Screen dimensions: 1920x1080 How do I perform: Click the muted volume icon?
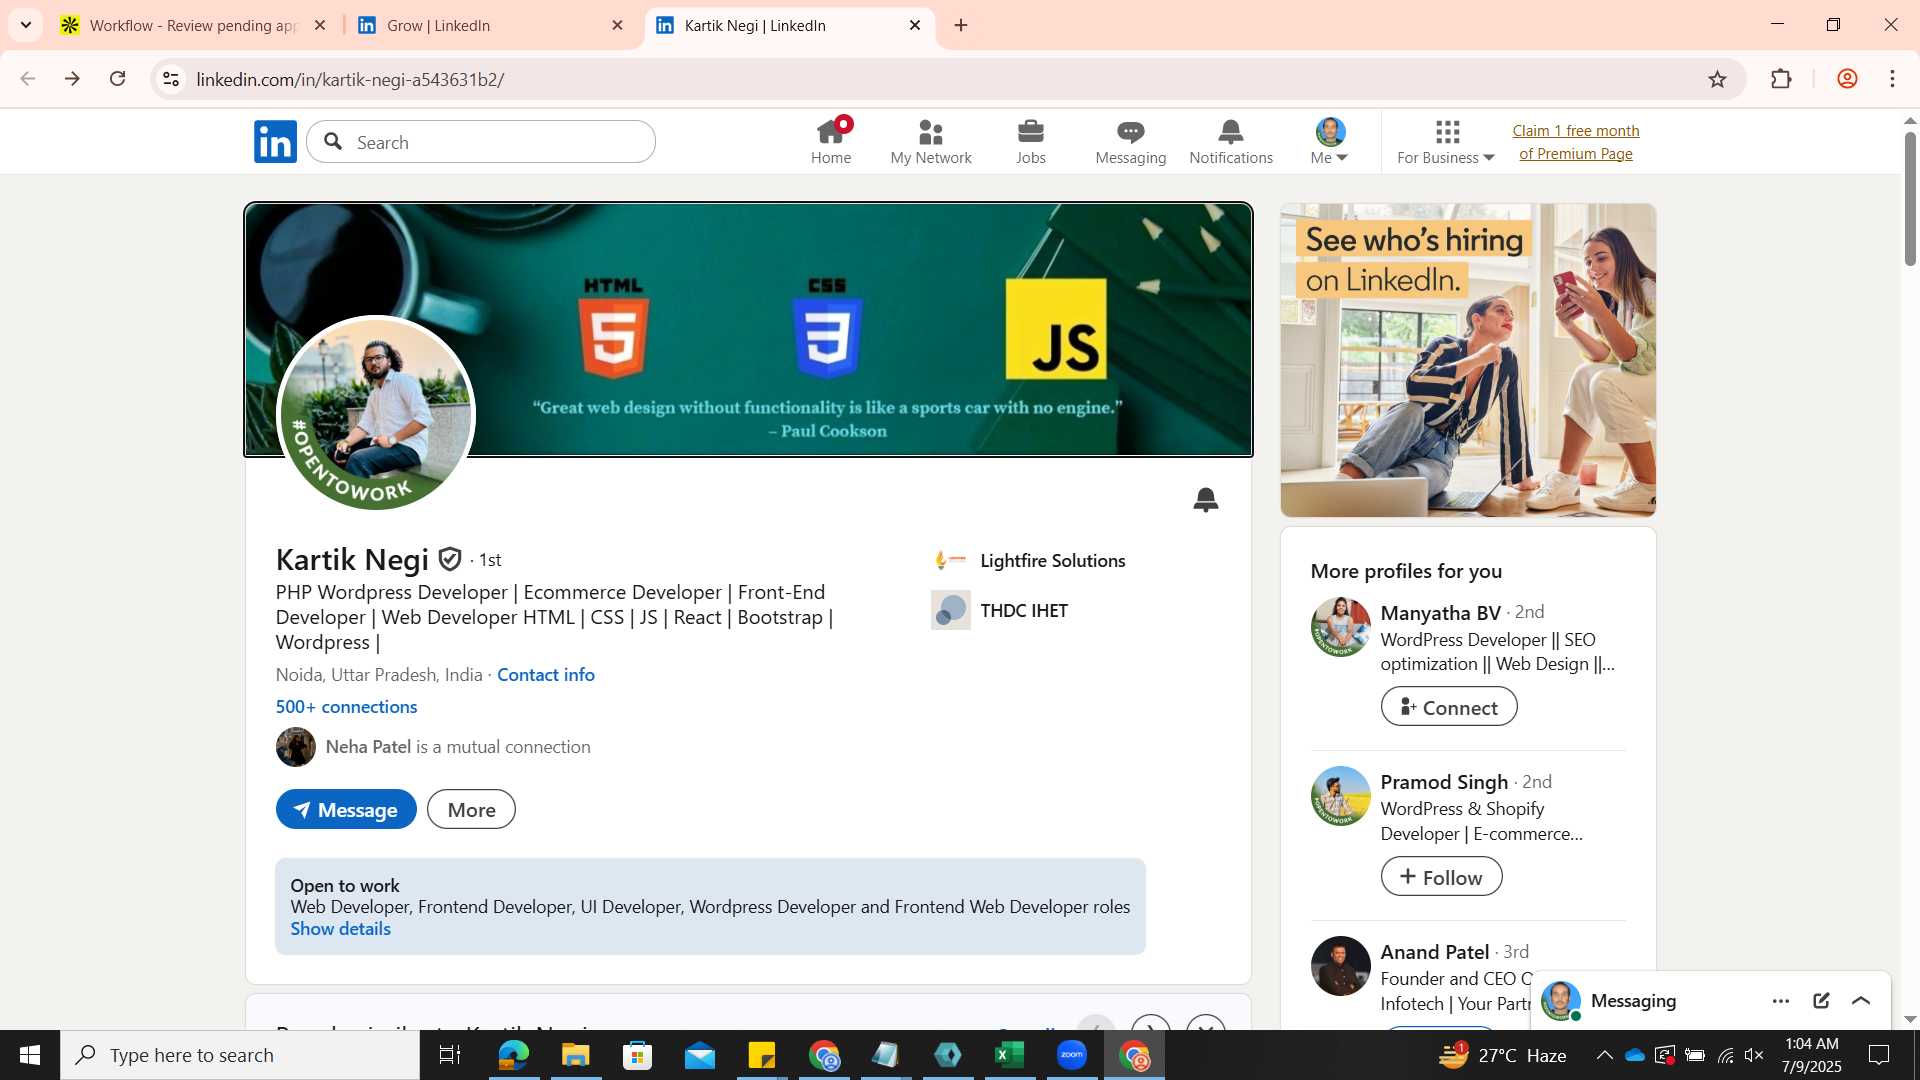coord(1754,1055)
